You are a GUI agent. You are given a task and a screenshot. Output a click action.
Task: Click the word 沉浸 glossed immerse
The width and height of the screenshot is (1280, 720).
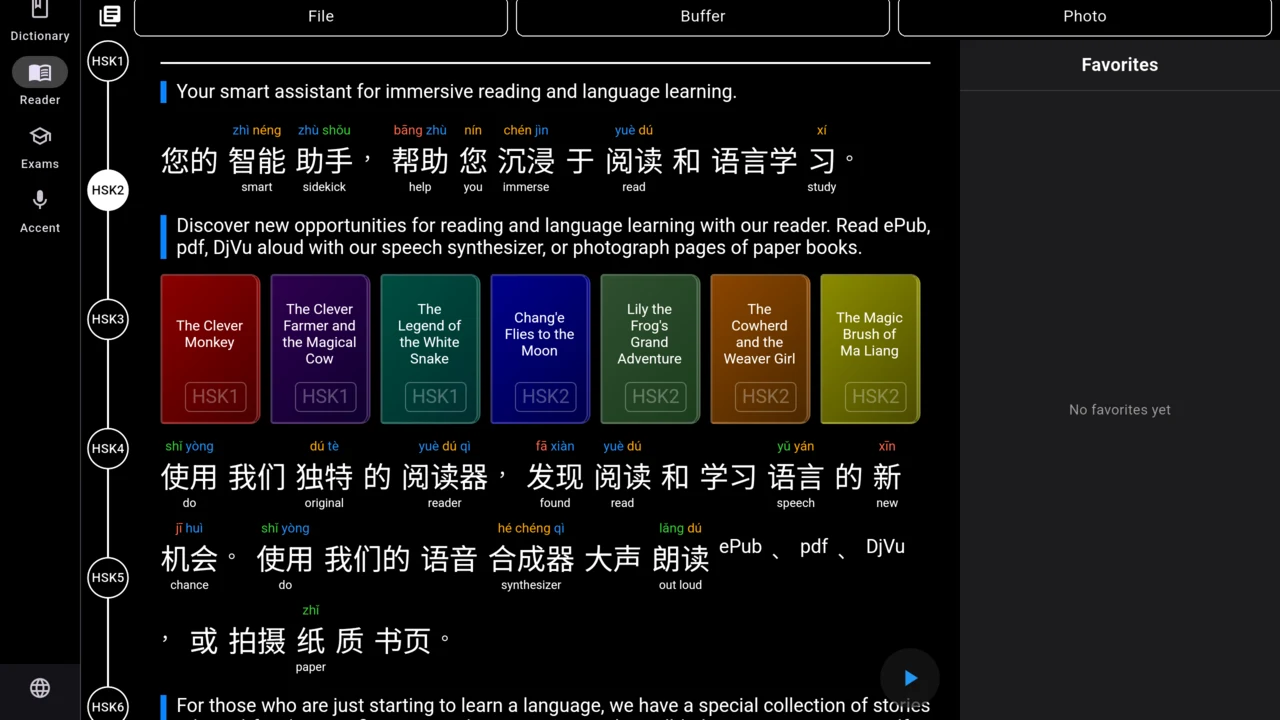[x=526, y=160]
